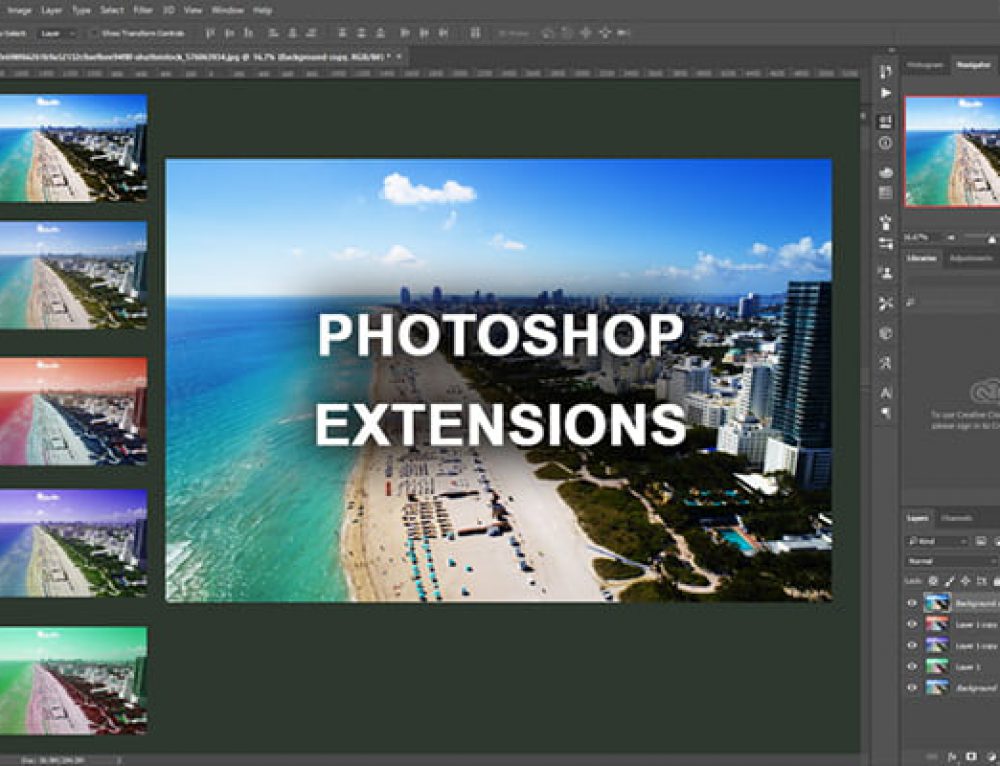The height and width of the screenshot is (766, 1000).
Task: Open the Layer menu
Action: point(52,10)
